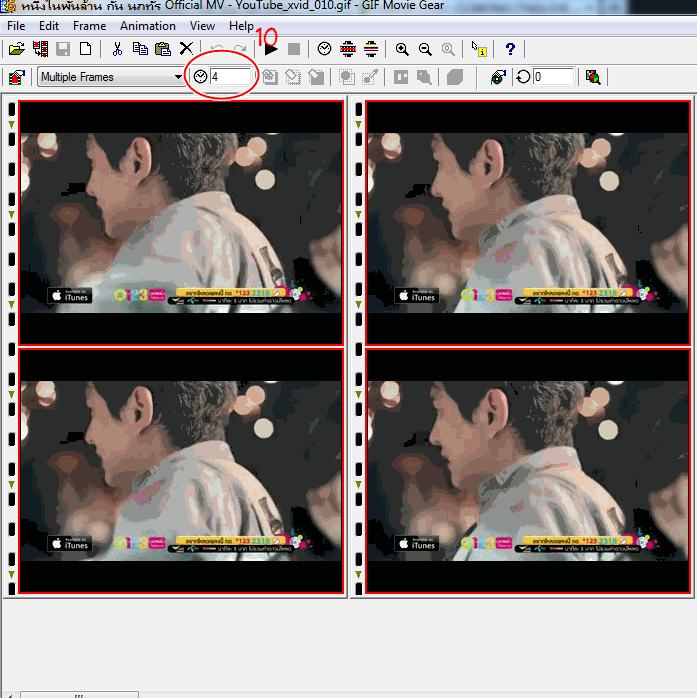Select the top-left frame thumbnail
697x698 pixels.
tap(181, 223)
